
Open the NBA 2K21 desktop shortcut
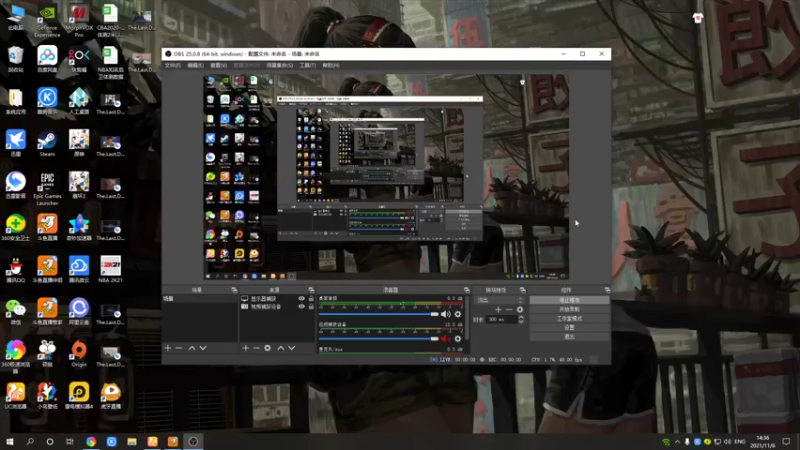(110, 269)
